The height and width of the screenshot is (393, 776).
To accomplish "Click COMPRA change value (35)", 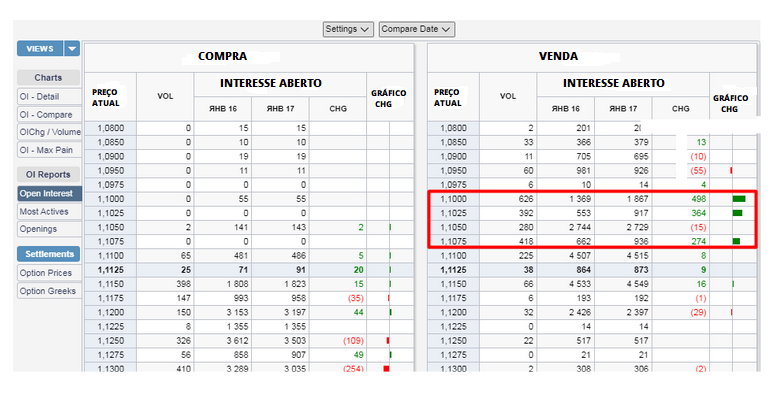I will tap(356, 298).
